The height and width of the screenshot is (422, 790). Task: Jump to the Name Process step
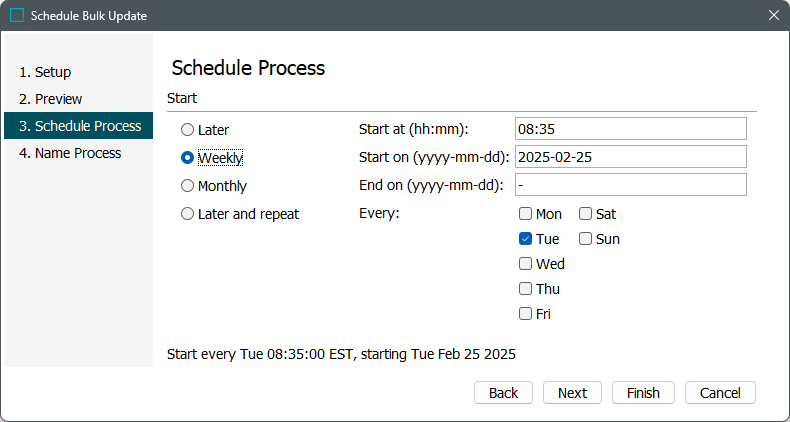70,153
